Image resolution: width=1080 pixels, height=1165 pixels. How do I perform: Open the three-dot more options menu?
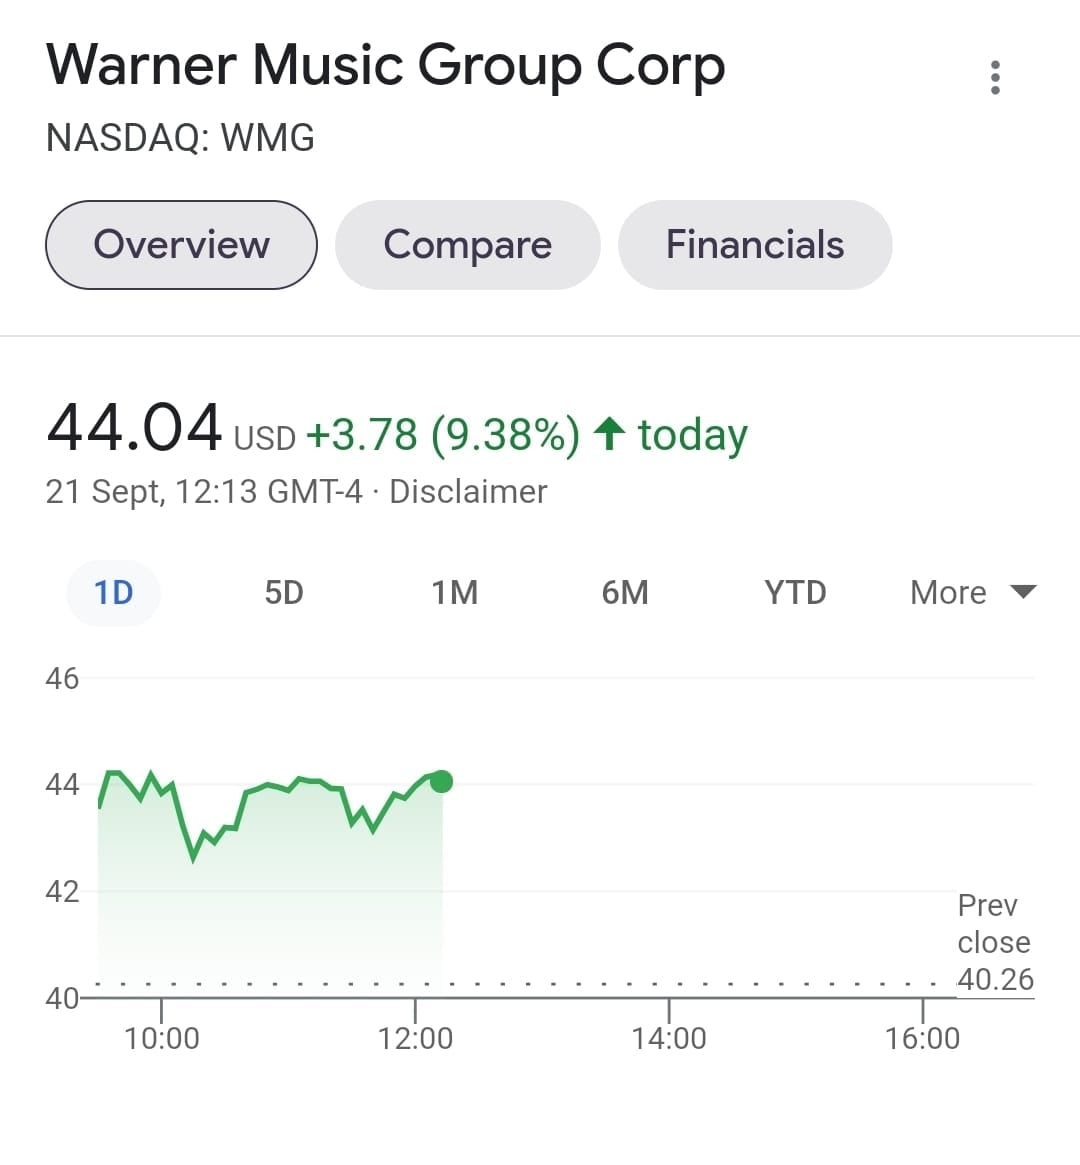pyautogui.click(x=994, y=78)
